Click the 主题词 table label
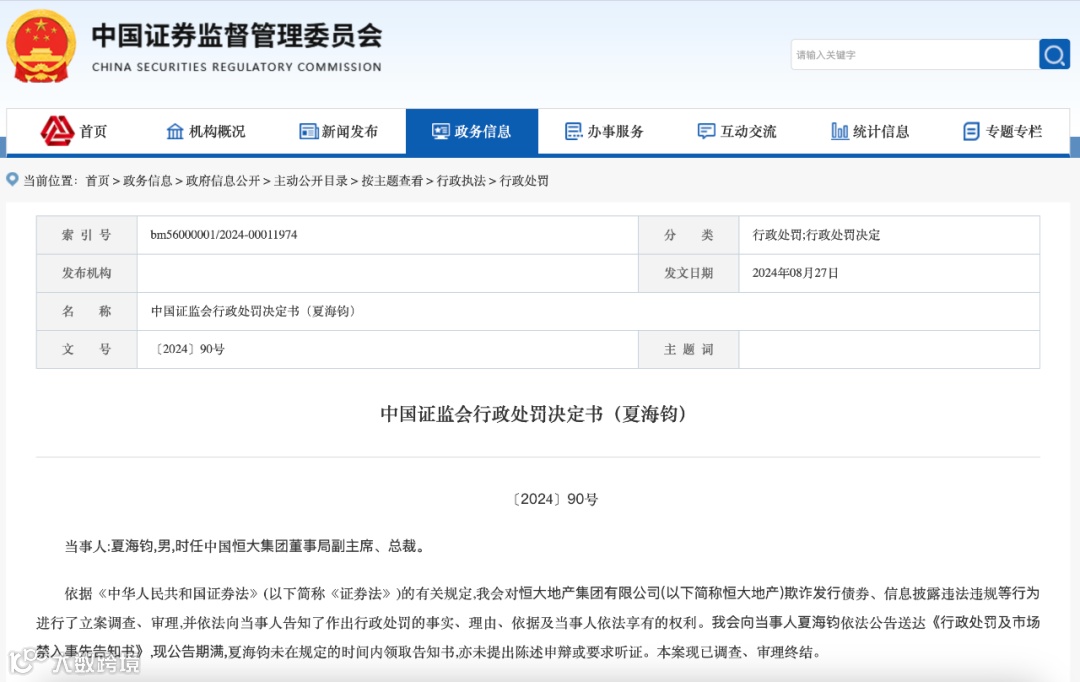This screenshot has height=682, width=1080. pyautogui.click(x=688, y=349)
